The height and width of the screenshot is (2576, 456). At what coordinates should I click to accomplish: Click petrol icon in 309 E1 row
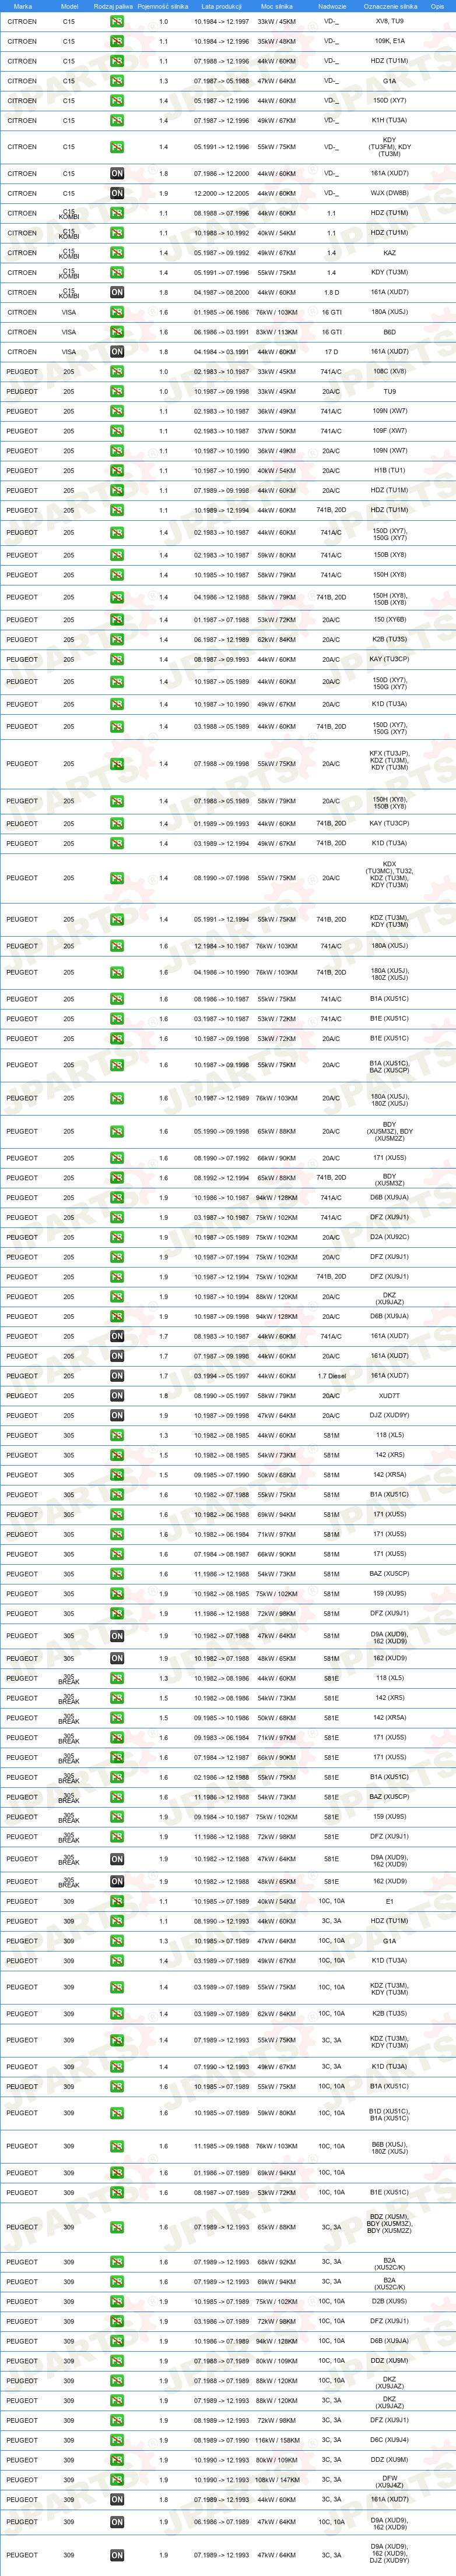pyautogui.click(x=117, y=1901)
